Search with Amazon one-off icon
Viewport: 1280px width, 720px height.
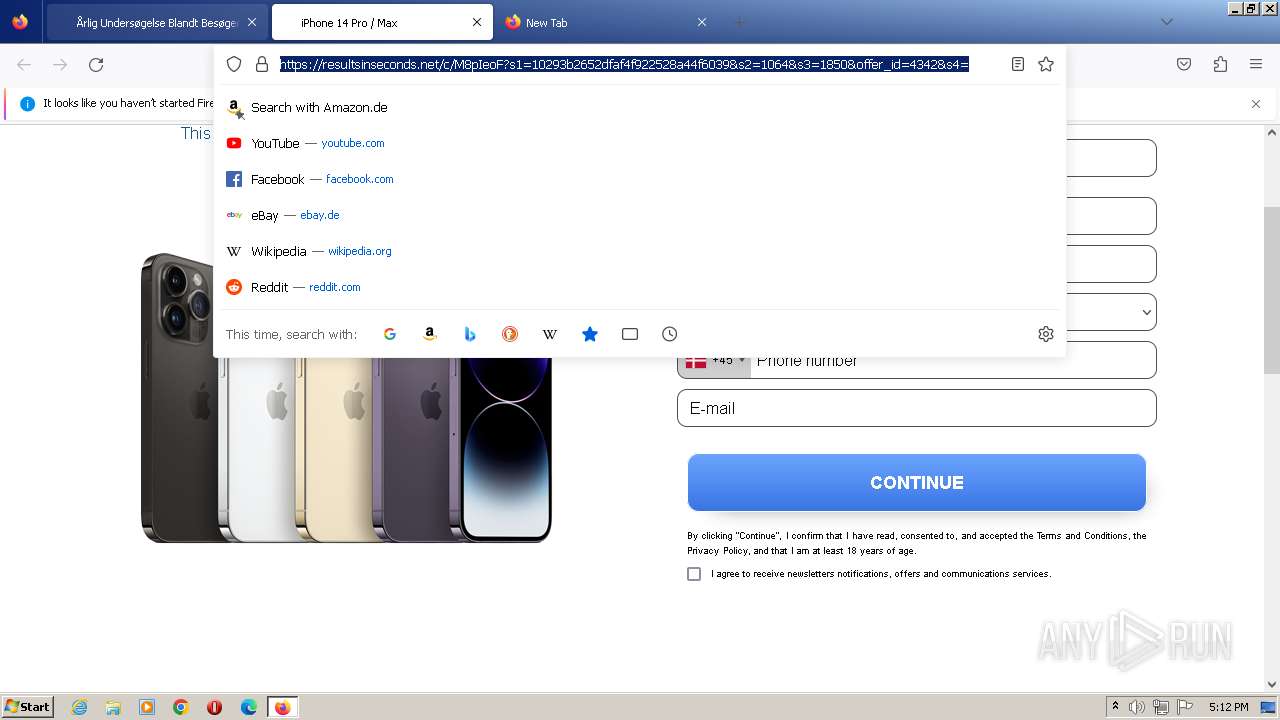tap(430, 334)
